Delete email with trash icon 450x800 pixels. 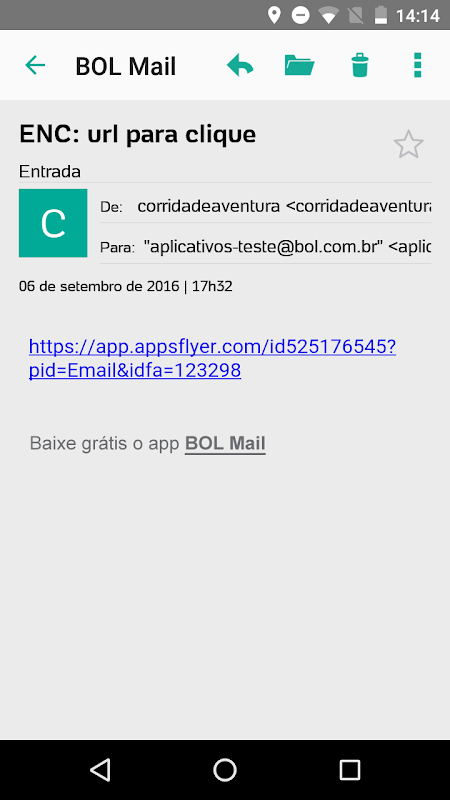[x=360, y=65]
